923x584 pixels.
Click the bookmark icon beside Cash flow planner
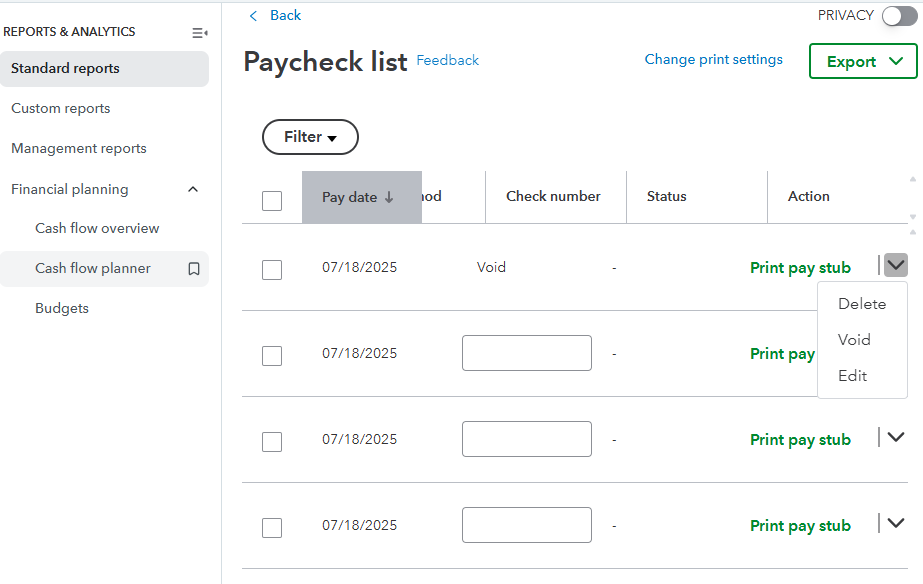pos(194,269)
